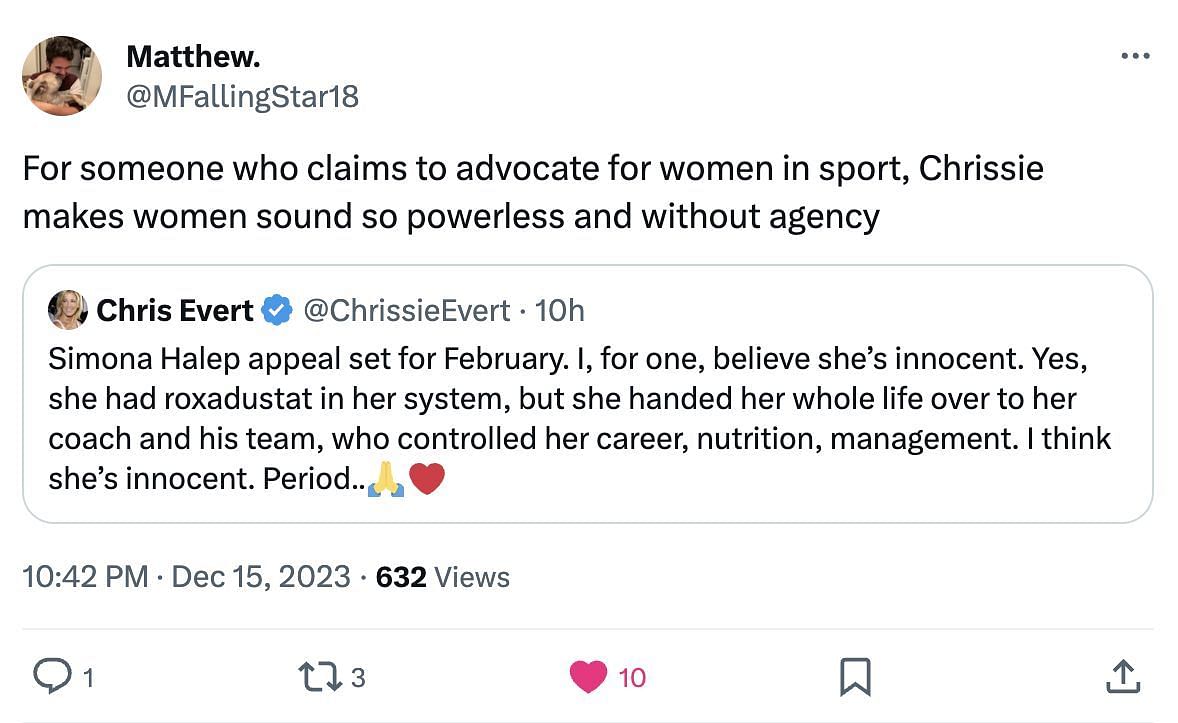The width and height of the screenshot is (1178, 723).
Task: Click the 632 Views count
Action: pos(442,577)
